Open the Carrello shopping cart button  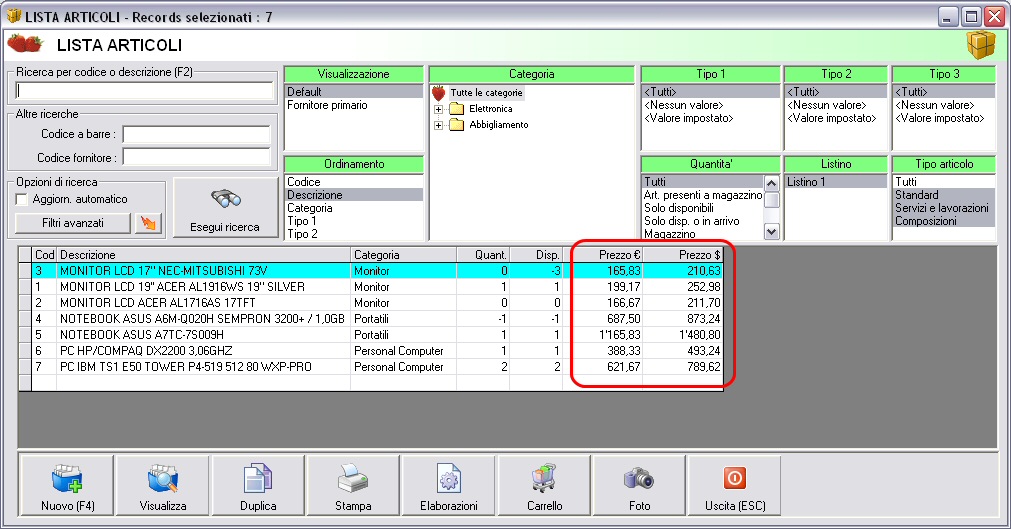pyautogui.click(x=544, y=485)
